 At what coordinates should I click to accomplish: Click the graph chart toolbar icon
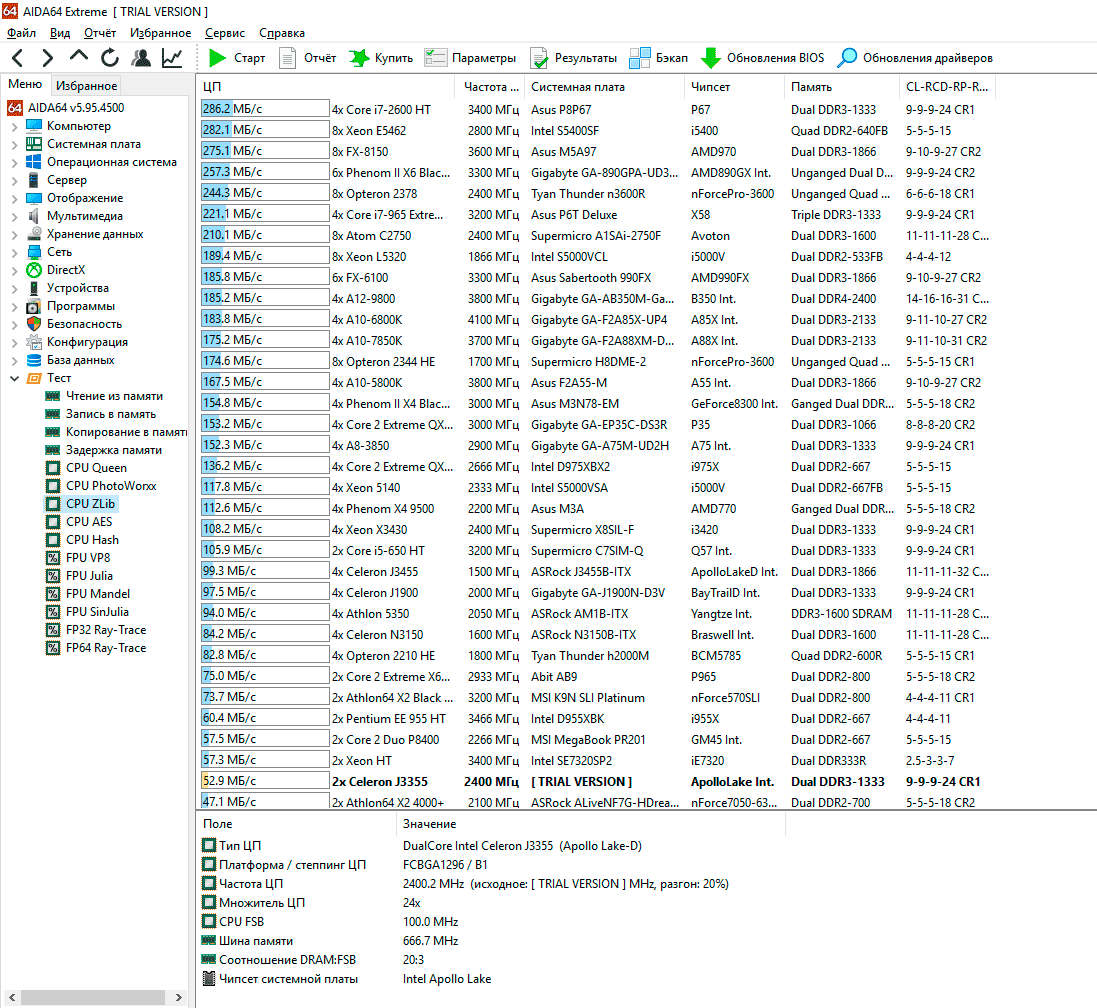pos(172,58)
